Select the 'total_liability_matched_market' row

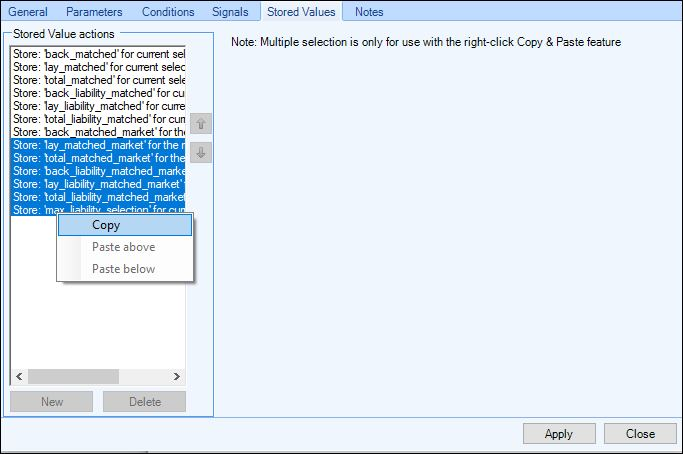click(x=98, y=197)
